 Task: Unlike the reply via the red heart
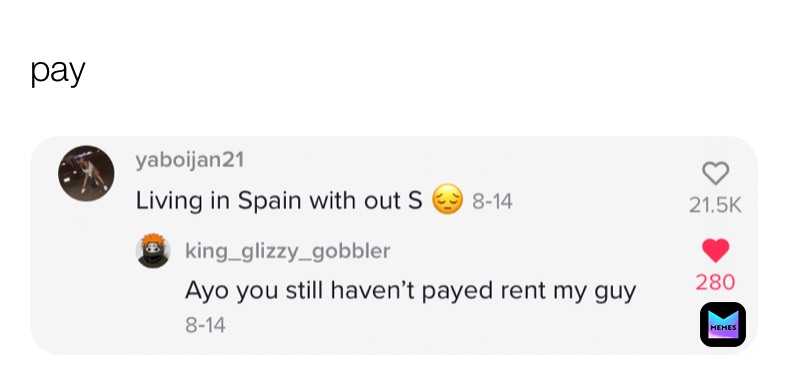(x=715, y=250)
